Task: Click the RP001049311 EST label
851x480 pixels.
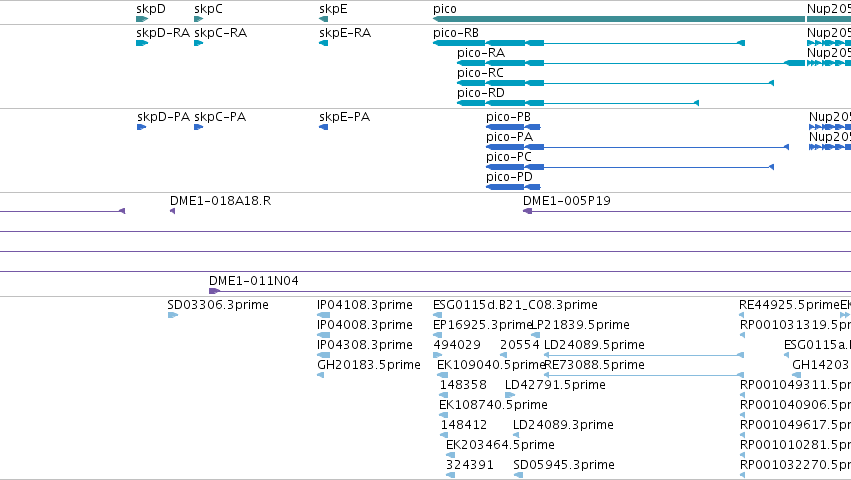Action: pos(795,385)
